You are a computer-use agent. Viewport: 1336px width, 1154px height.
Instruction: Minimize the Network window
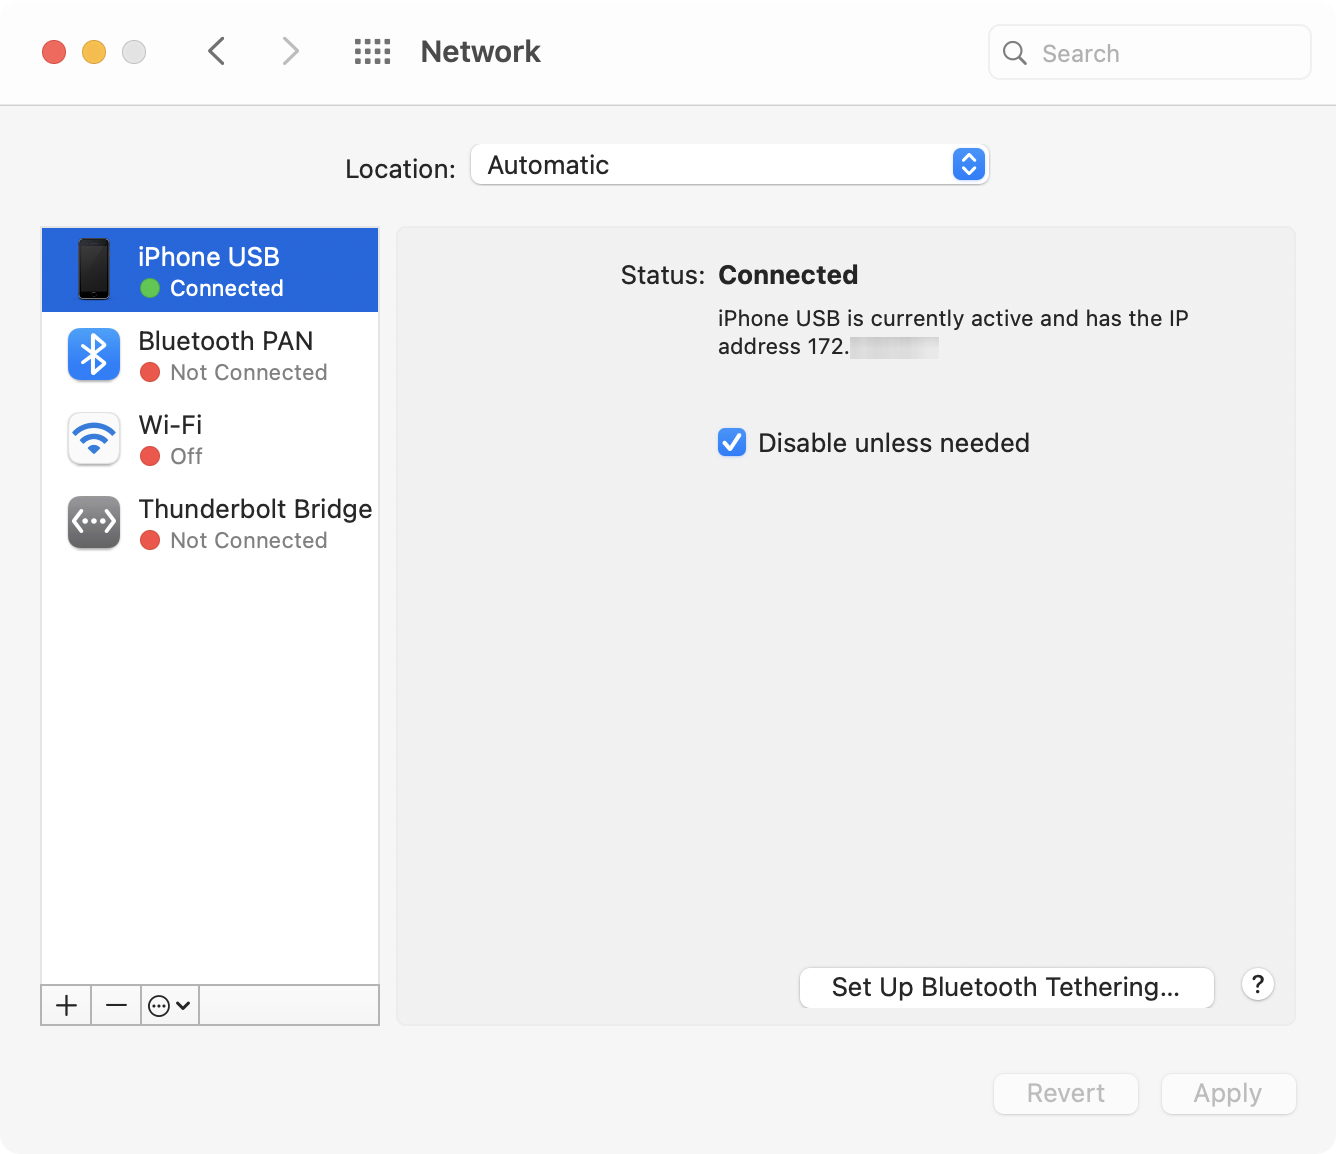coord(94,52)
